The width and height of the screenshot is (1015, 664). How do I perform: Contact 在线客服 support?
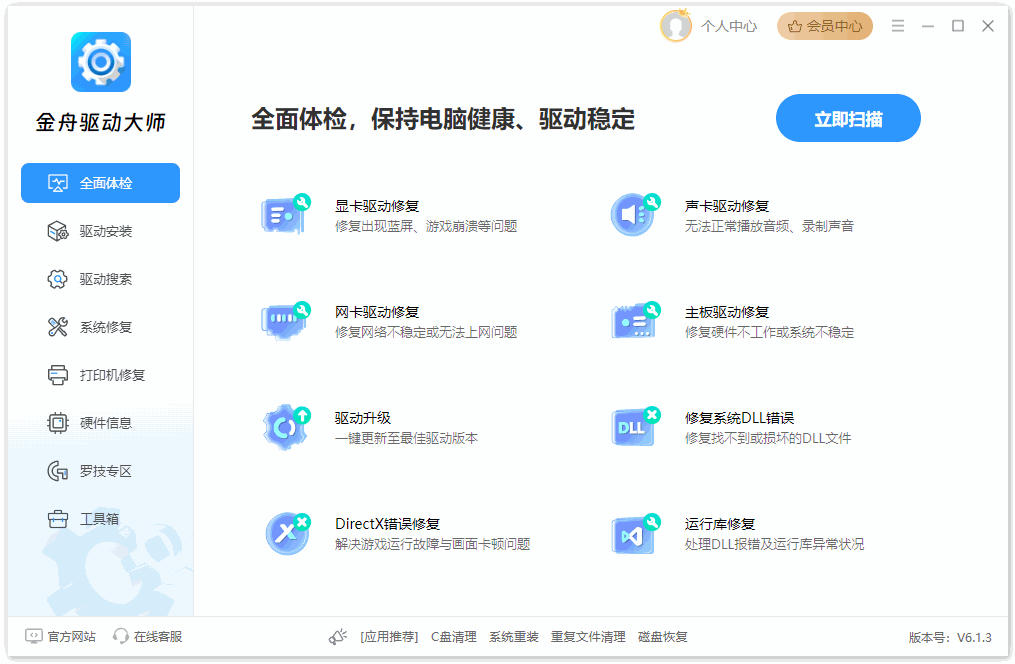(147, 637)
